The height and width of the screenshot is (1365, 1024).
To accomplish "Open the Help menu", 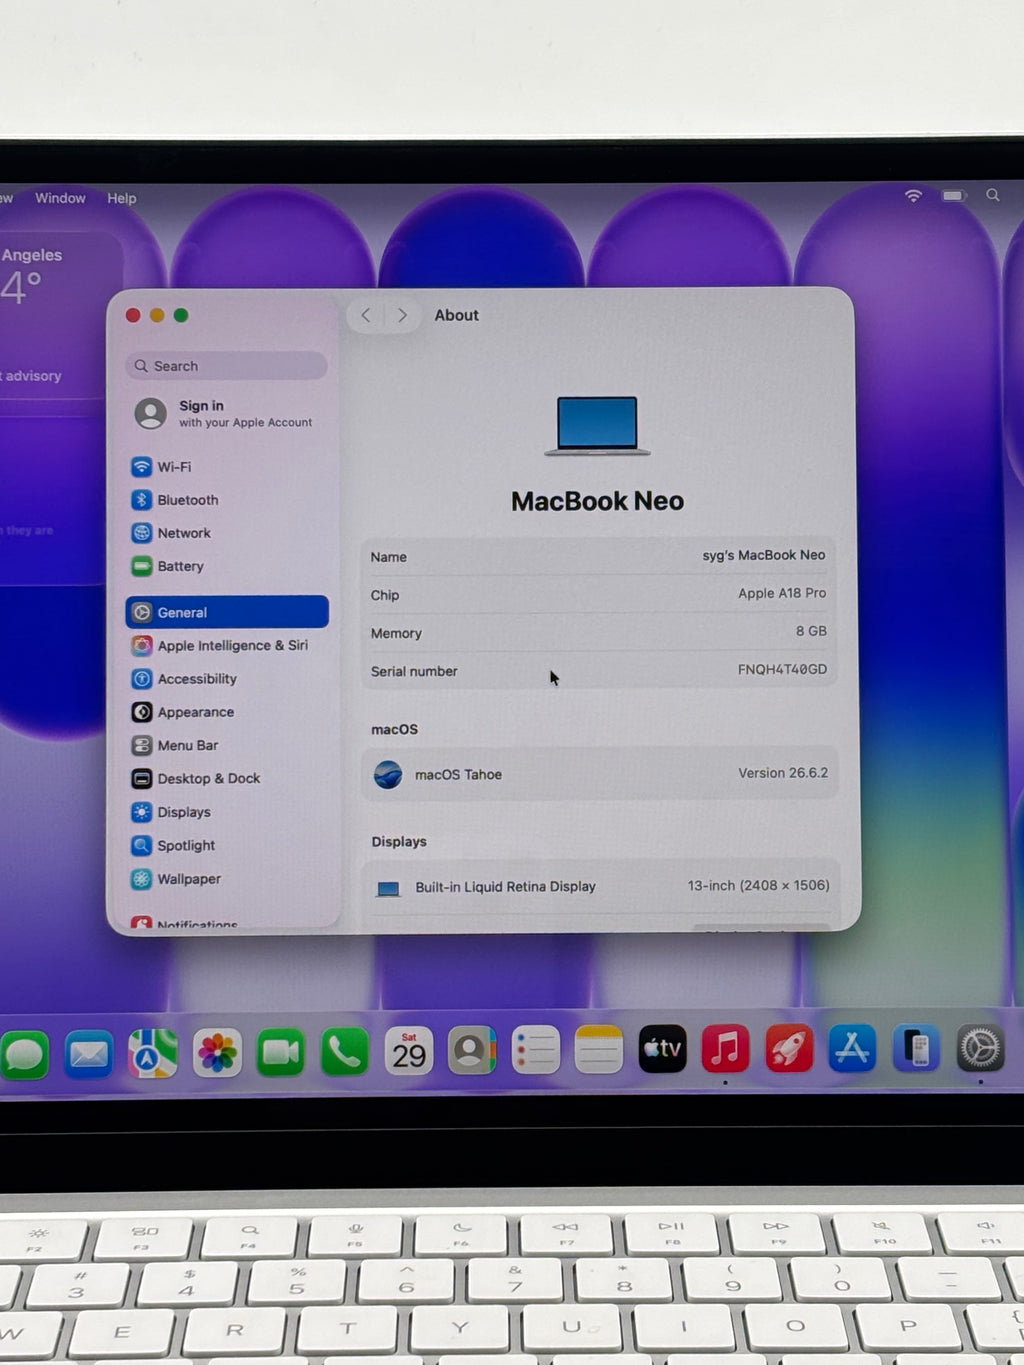I will pyautogui.click(x=122, y=198).
